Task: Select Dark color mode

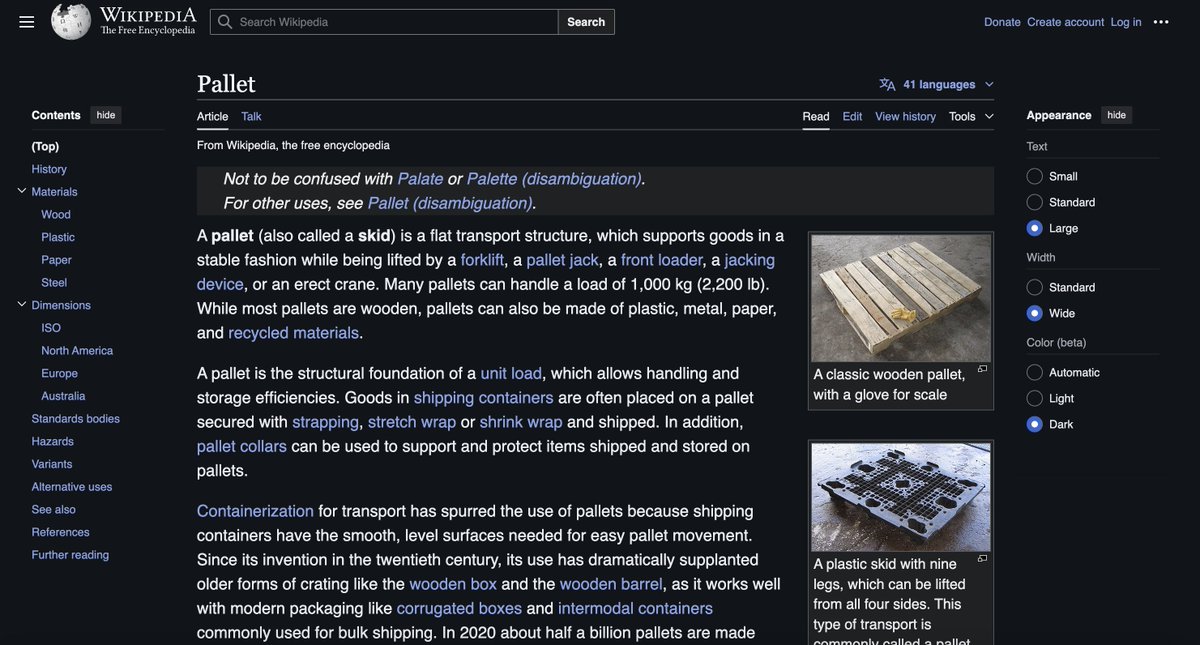Action: pyautogui.click(x=1035, y=424)
